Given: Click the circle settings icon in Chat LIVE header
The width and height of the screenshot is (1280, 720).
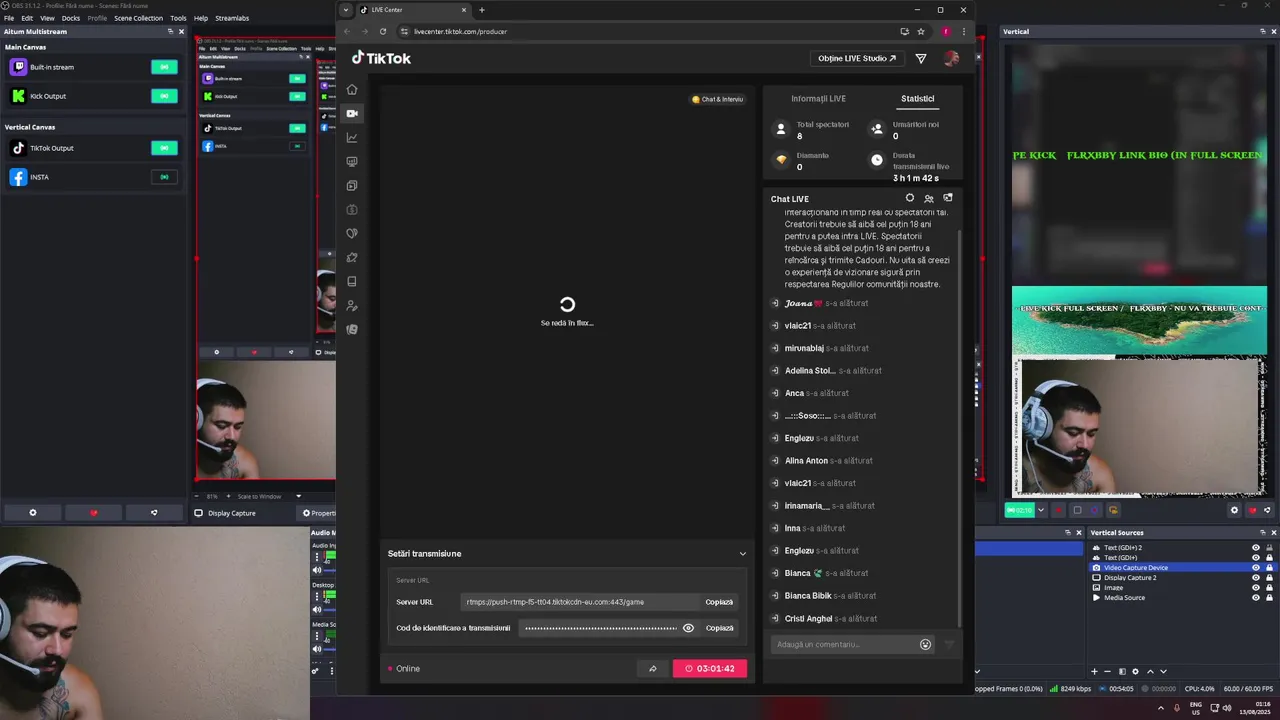Looking at the screenshot, I should (x=910, y=198).
